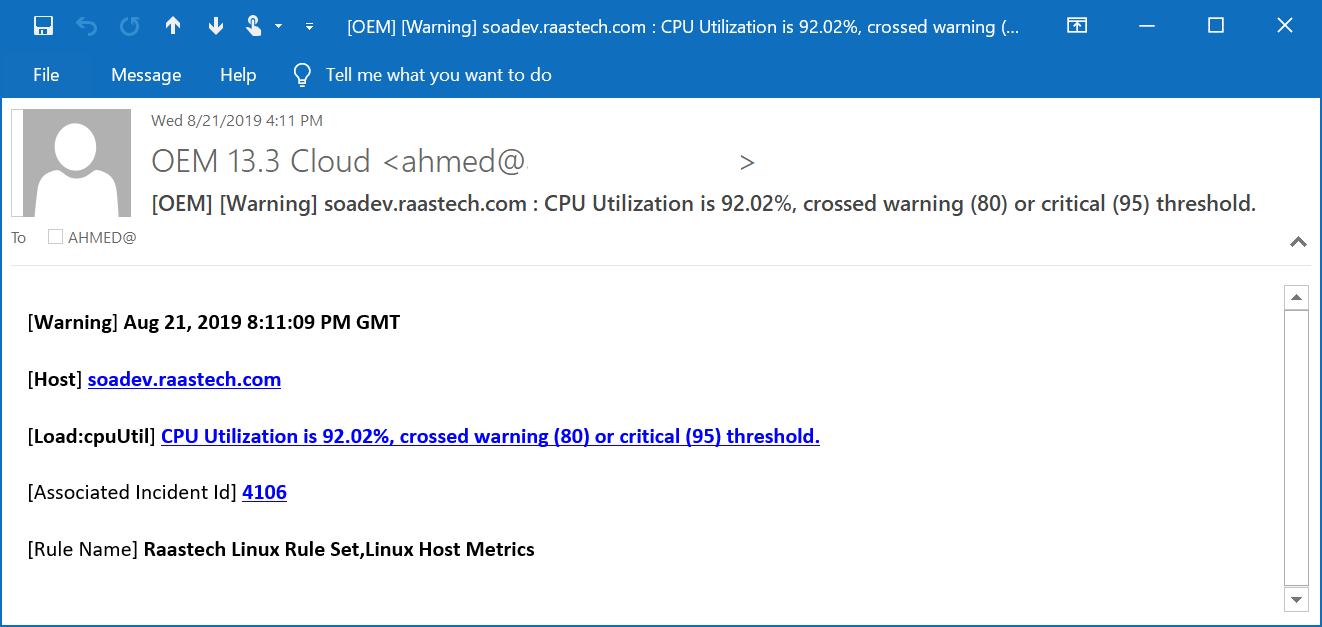Open the Help tab
The image size is (1322, 627).
click(238, 75)
